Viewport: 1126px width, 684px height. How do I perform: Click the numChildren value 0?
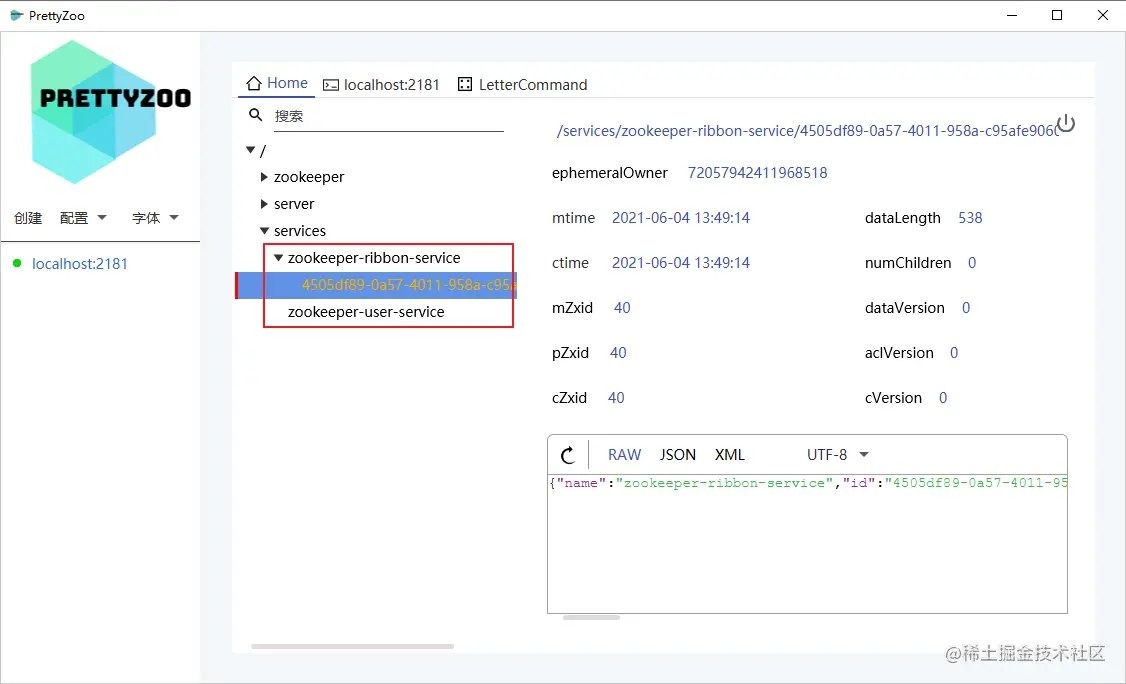pos(972,263)
